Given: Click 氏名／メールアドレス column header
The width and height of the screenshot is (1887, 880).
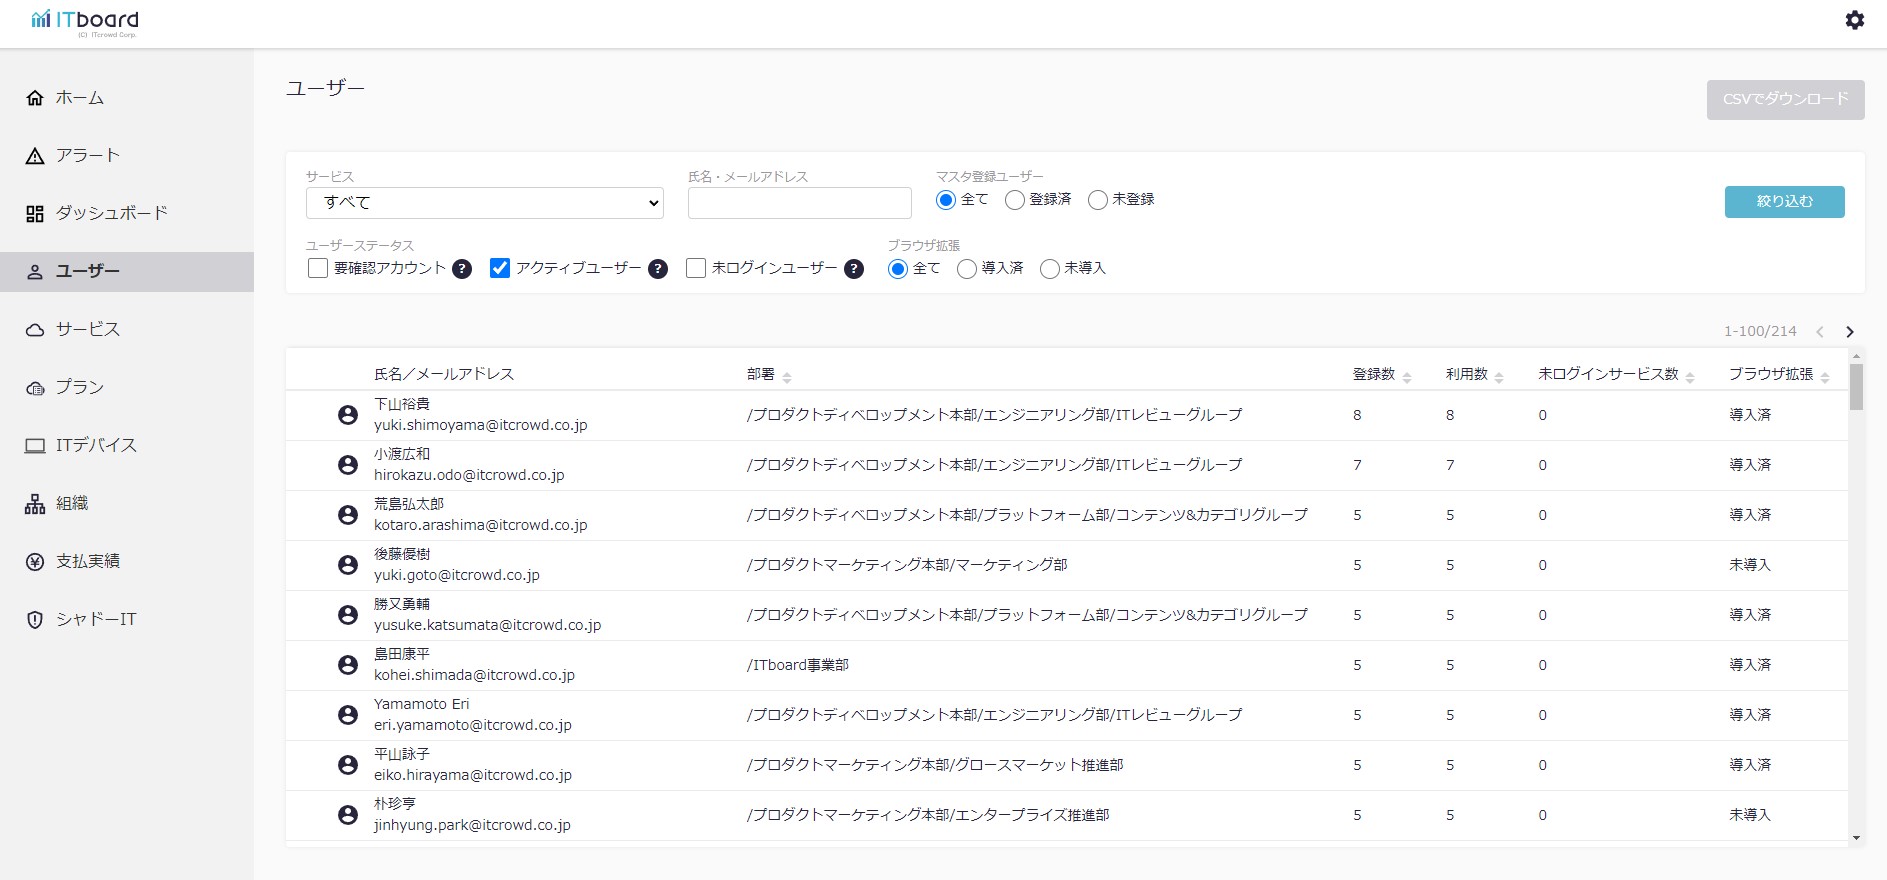Looking at the screenshot, I should (x=444, y=374).
